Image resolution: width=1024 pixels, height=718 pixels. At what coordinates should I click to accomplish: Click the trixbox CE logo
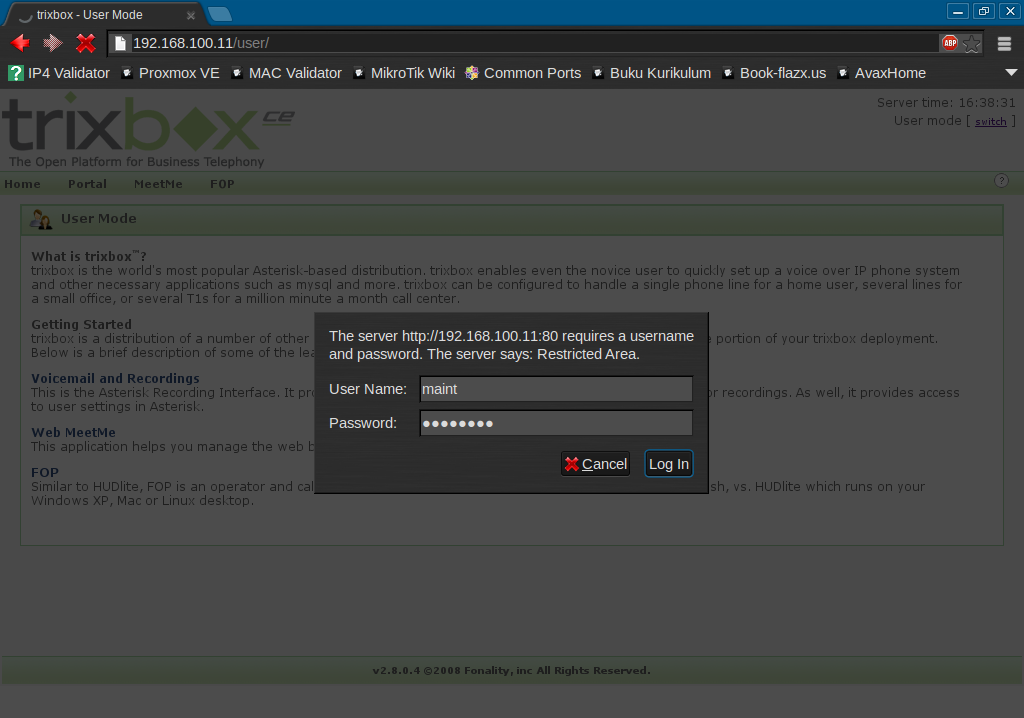148,130
